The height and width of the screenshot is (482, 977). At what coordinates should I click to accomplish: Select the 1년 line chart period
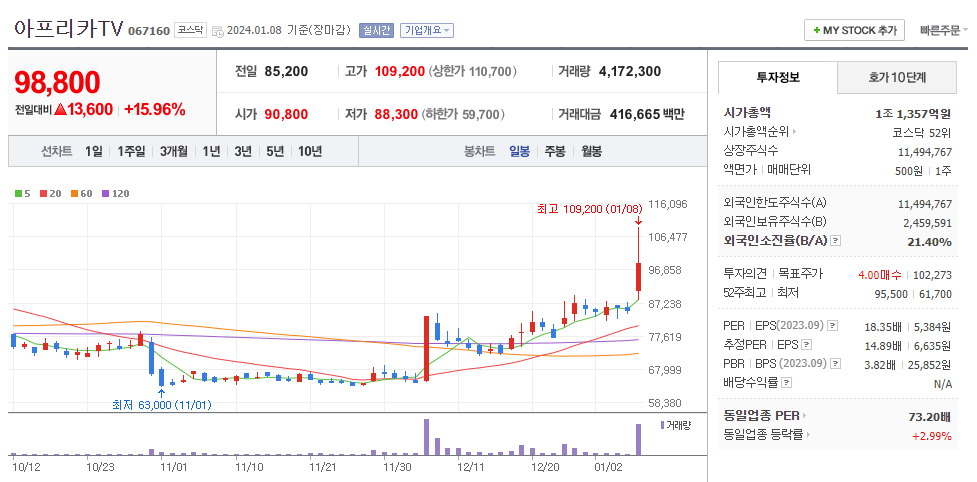tap(211, 151)
